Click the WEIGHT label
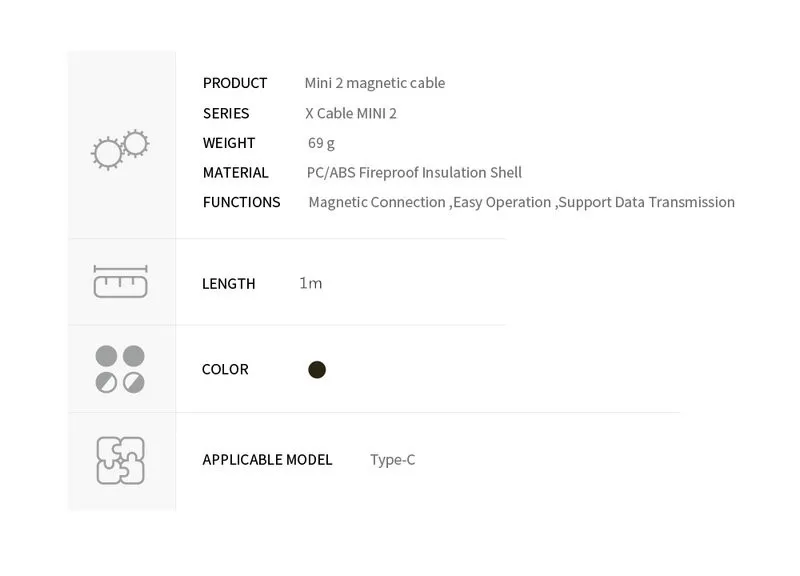Image resolution: width=800 pixels, height=576 pixels. pyautogui.click(x=229, y=143)
